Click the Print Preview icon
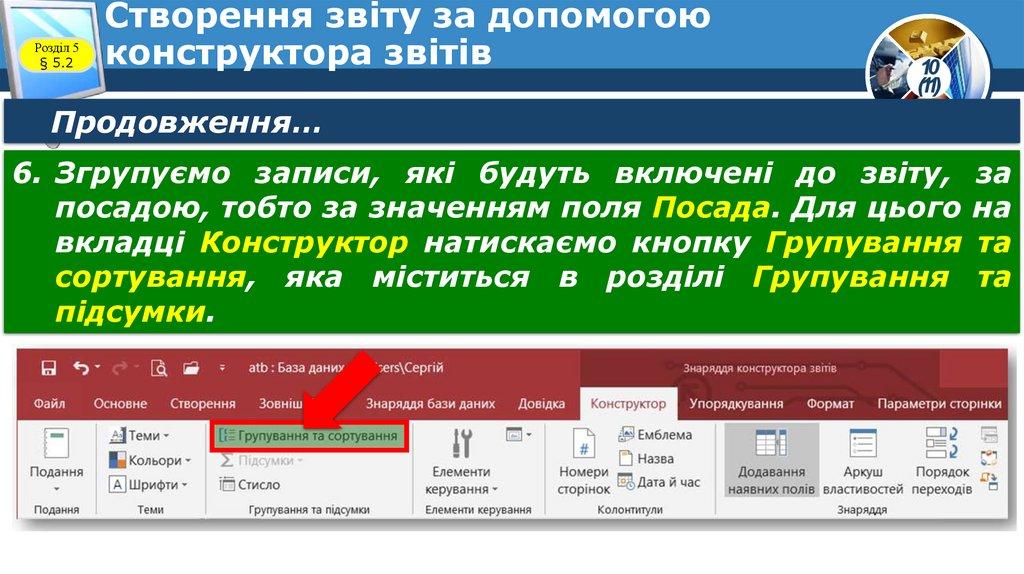 tap(158, 369)
